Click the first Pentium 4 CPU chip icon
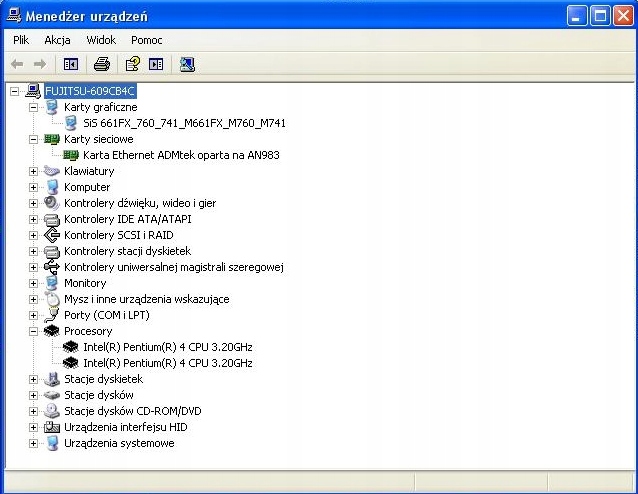The image size is (638, 494). click(x=71, y=347)
